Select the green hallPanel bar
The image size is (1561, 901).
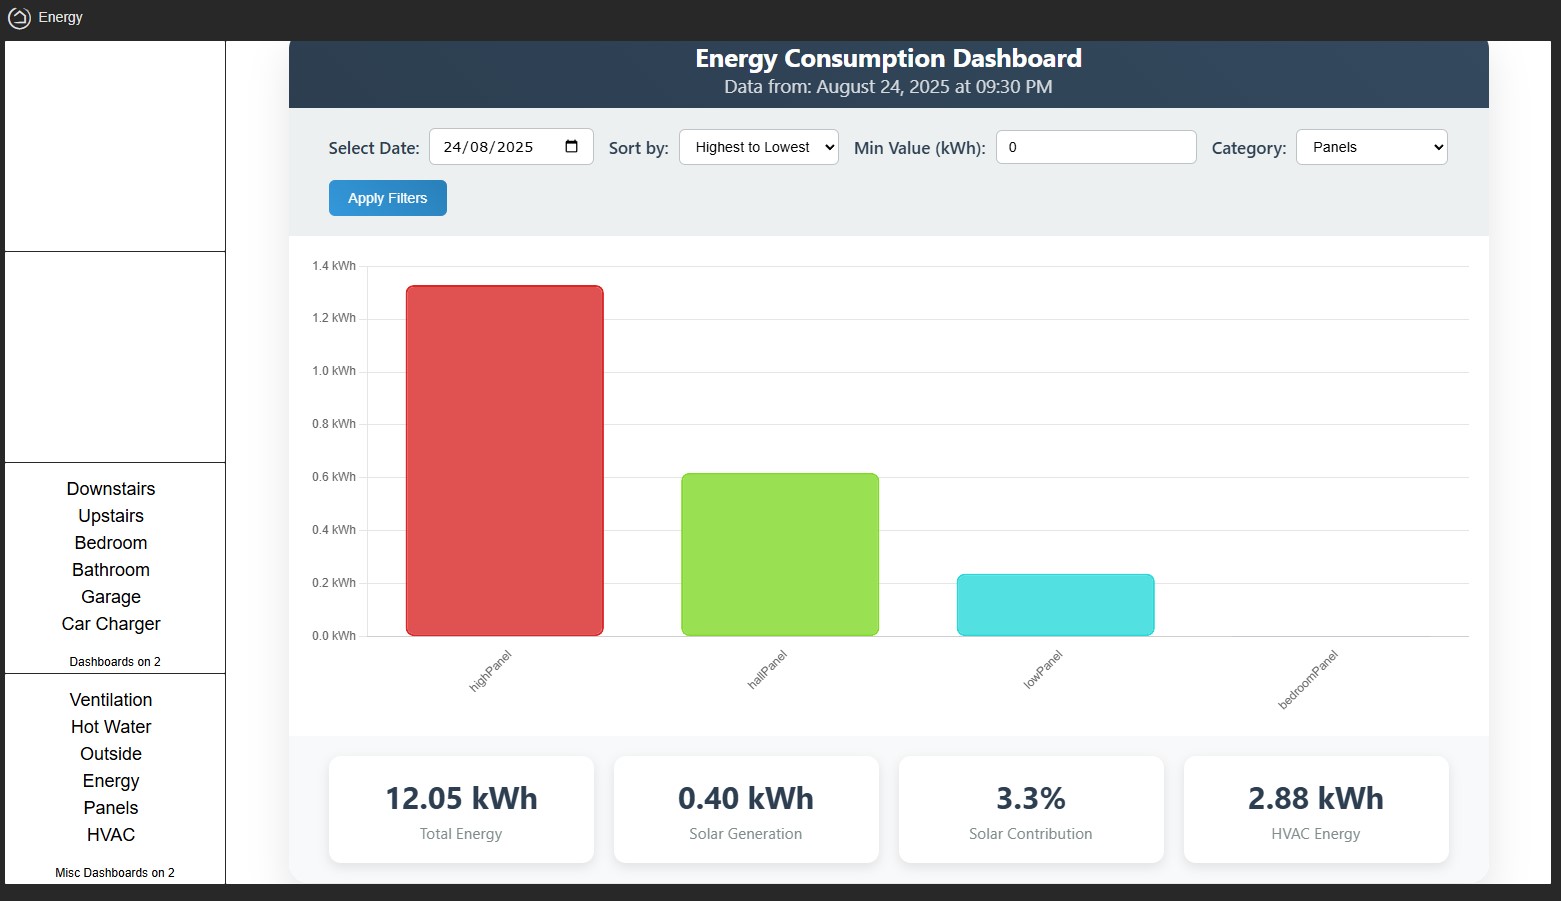[779, 554]
